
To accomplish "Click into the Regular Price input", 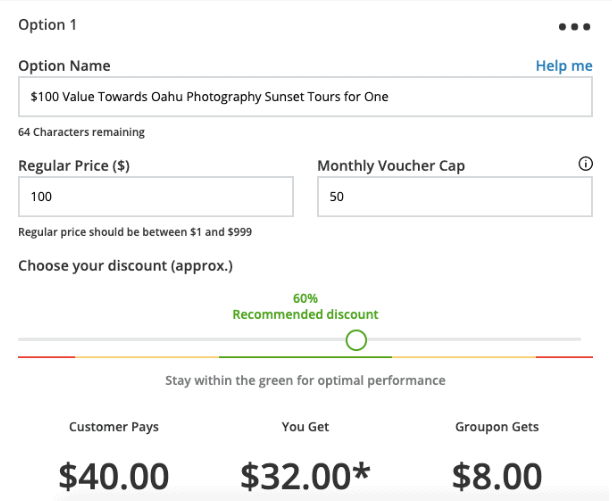I will (x=155, y=197).
